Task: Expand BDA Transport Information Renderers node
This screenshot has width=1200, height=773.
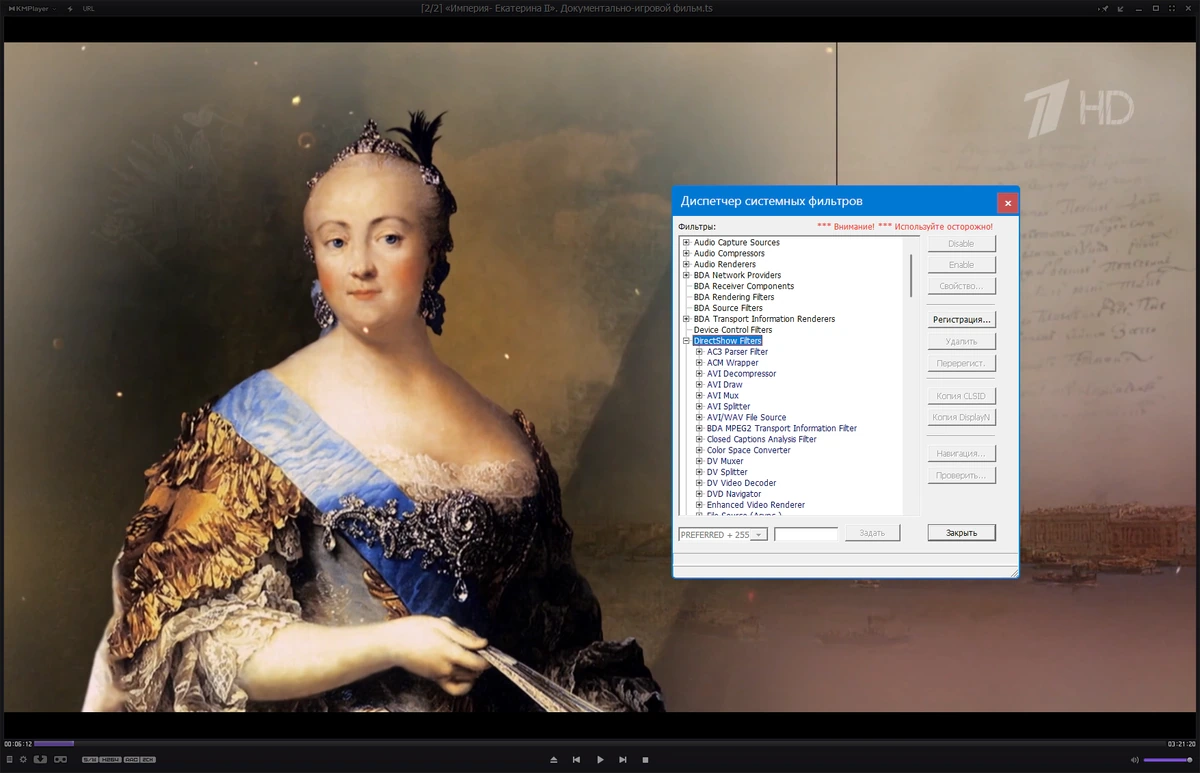Action: [x=686, y=319]
